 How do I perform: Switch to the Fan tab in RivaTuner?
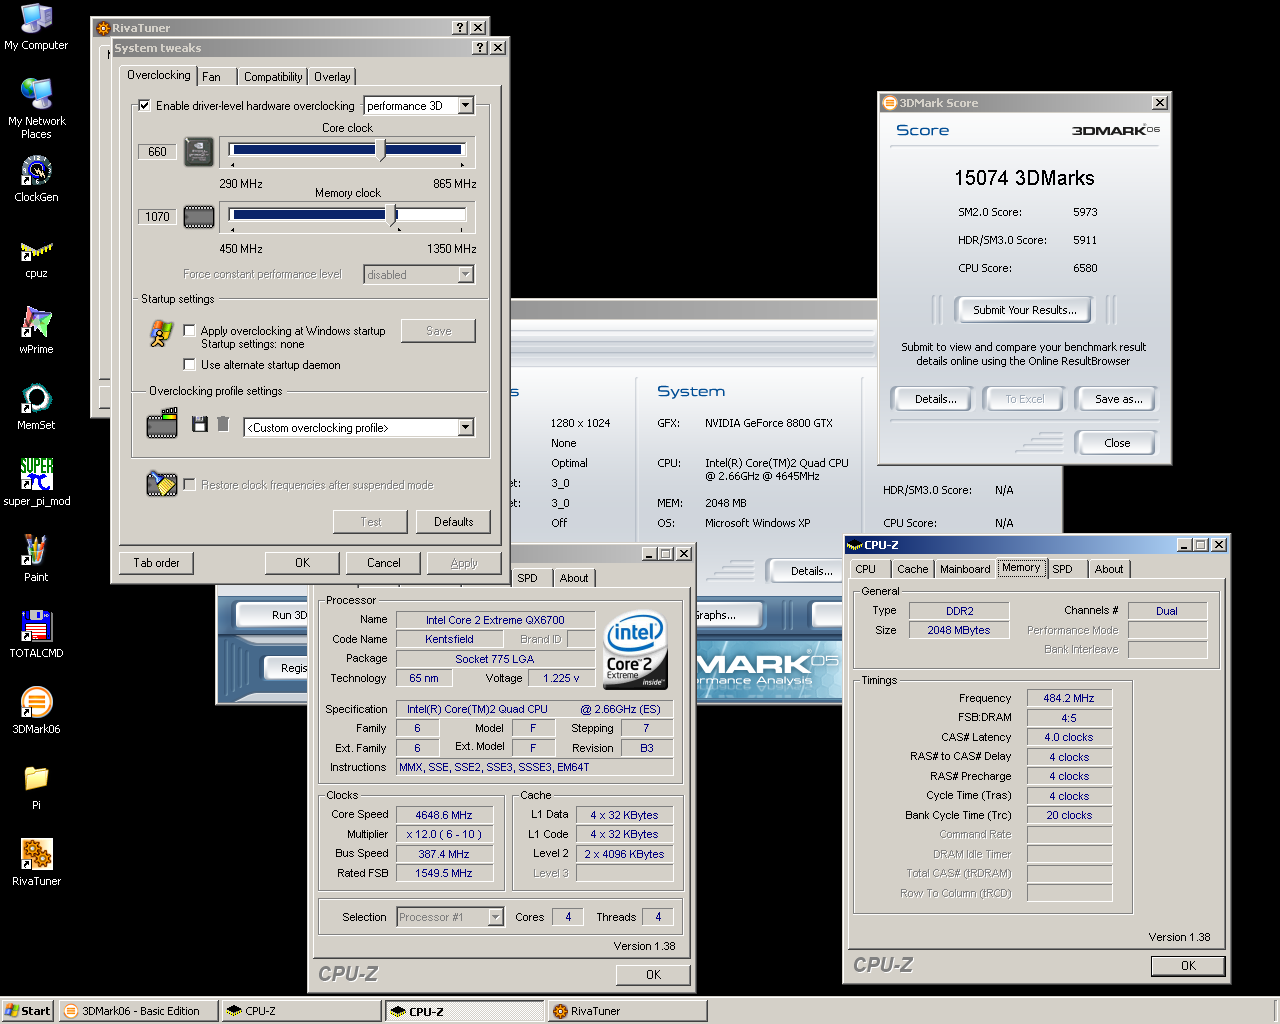pos(211,77)
